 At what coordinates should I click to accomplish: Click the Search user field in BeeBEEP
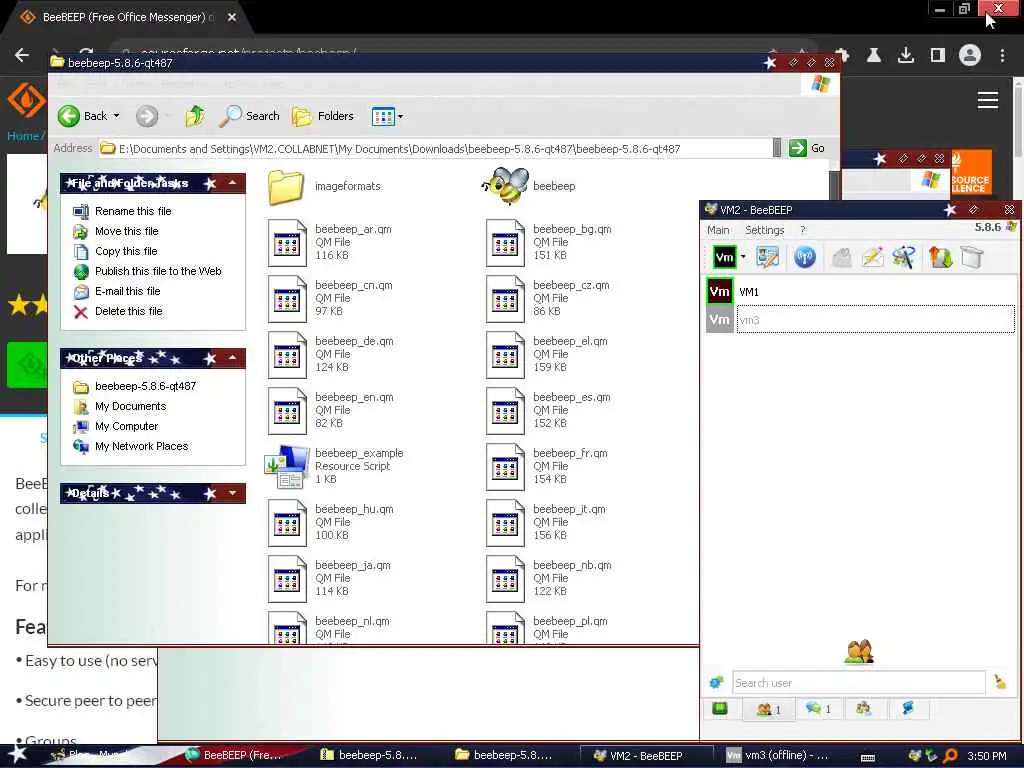(858, 682)
